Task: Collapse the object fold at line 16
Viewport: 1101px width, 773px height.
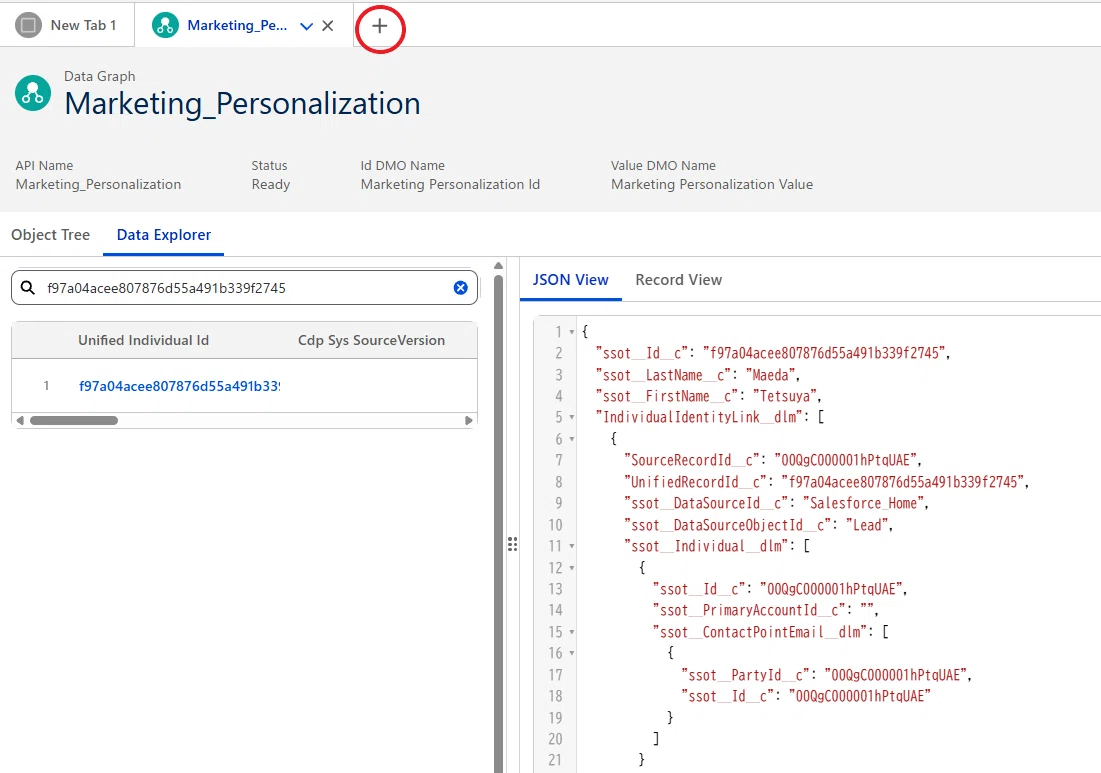Action: click(x=572, y=653)
